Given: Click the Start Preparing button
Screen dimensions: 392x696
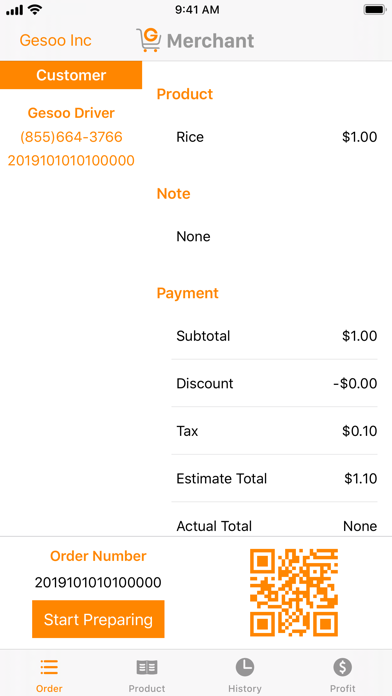Looking at the screenshot, I should (98, 619).
